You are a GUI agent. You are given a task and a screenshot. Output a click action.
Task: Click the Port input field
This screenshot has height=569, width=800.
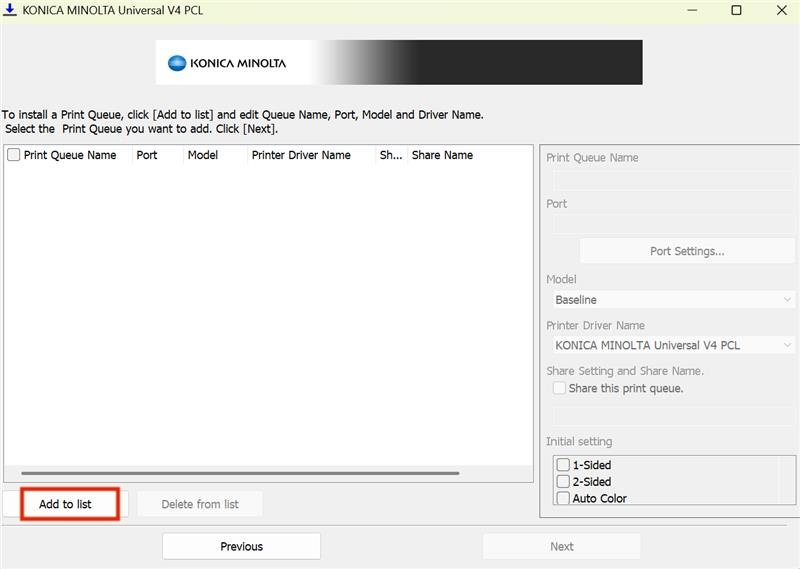(x=673, y=225)
